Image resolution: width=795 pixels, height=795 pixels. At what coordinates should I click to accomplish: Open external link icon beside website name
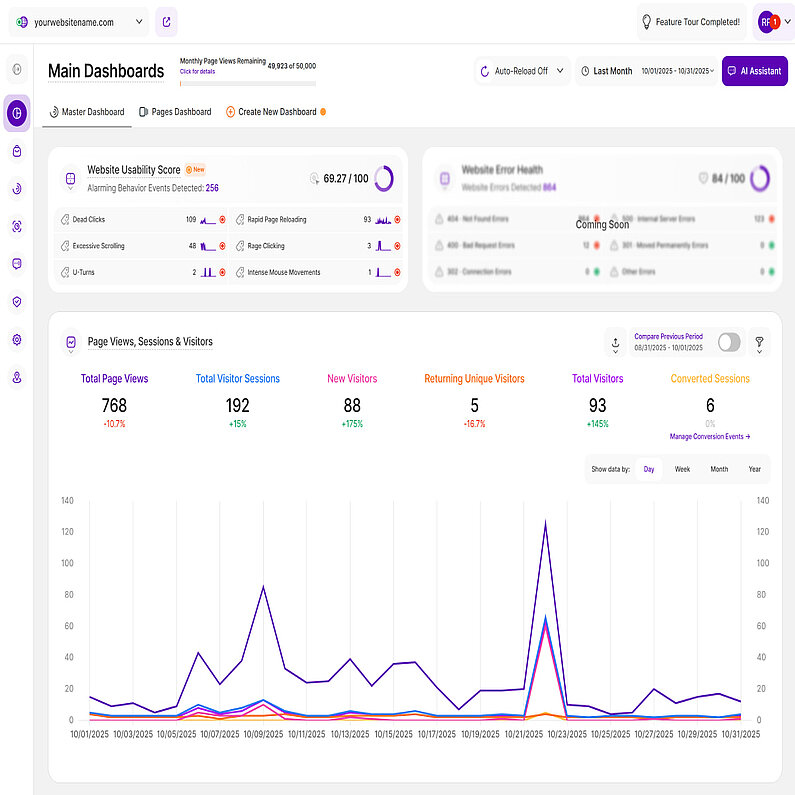166,21
